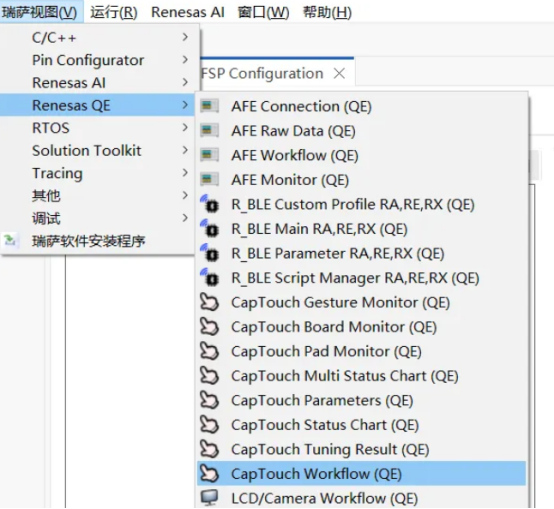Image resolution: width=554 pixels, height=509 pixels.
Task: Click the R_BLE Main chip icon
Action: point(210,228)
